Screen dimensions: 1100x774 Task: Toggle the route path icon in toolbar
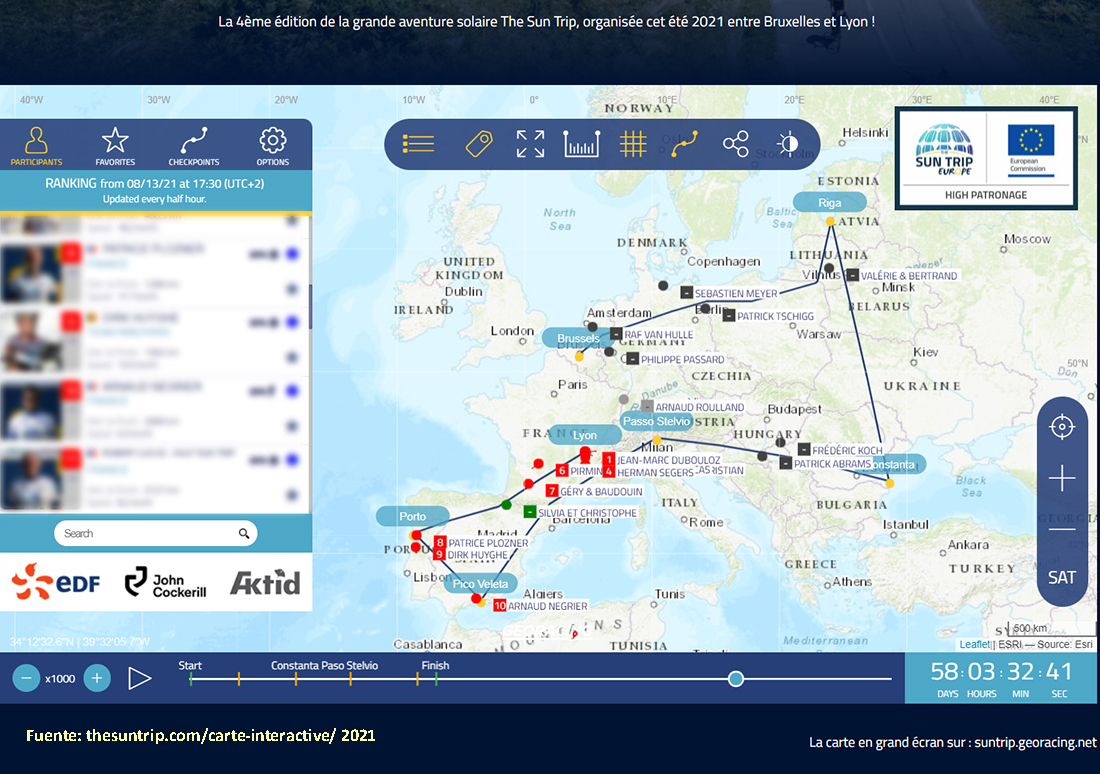point(684,144)
